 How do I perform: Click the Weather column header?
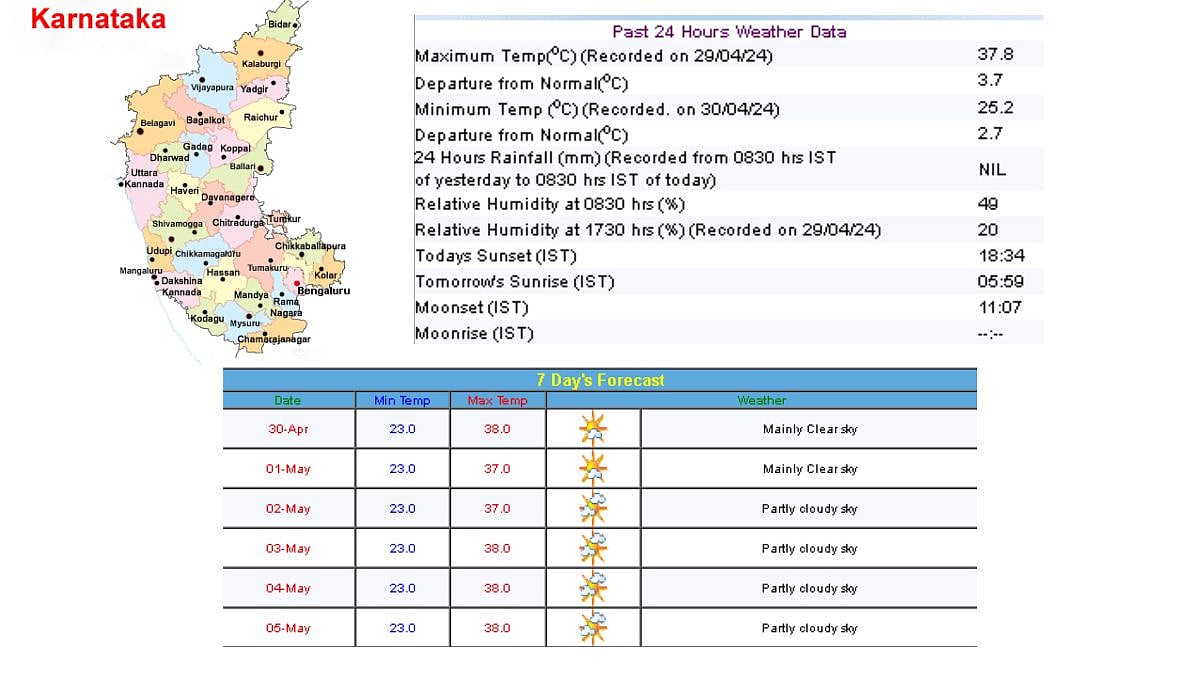pyautogui.click(x=762, y=400)
